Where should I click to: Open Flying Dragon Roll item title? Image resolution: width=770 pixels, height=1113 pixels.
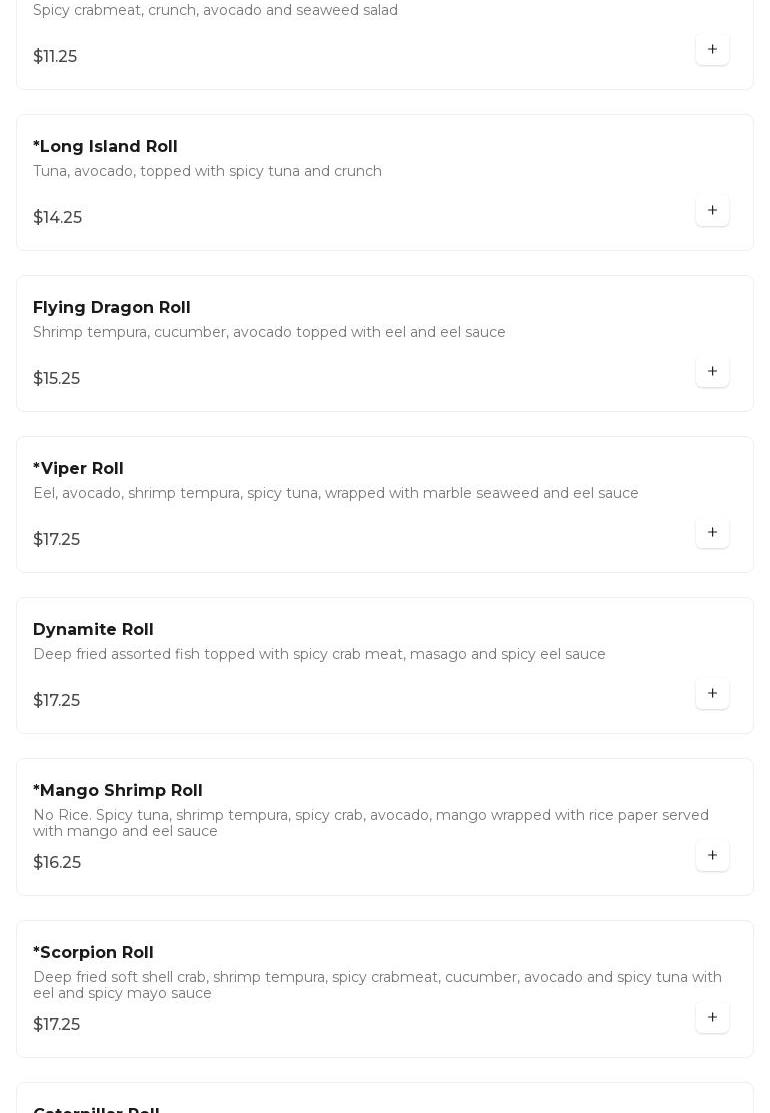111,308
